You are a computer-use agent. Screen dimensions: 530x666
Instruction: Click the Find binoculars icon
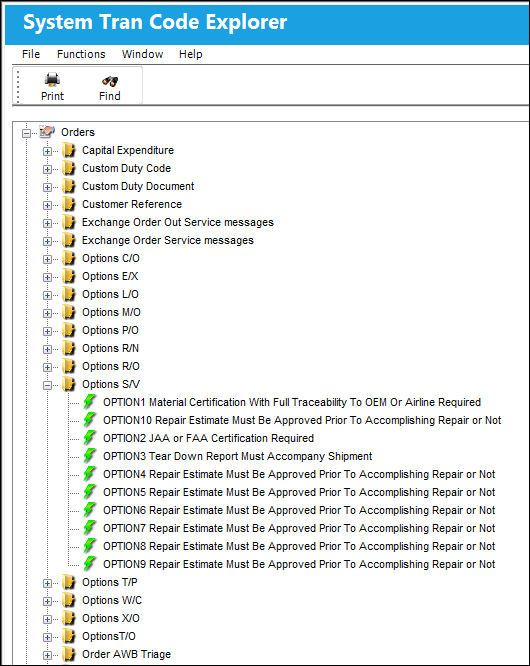[x=110, y=80]
